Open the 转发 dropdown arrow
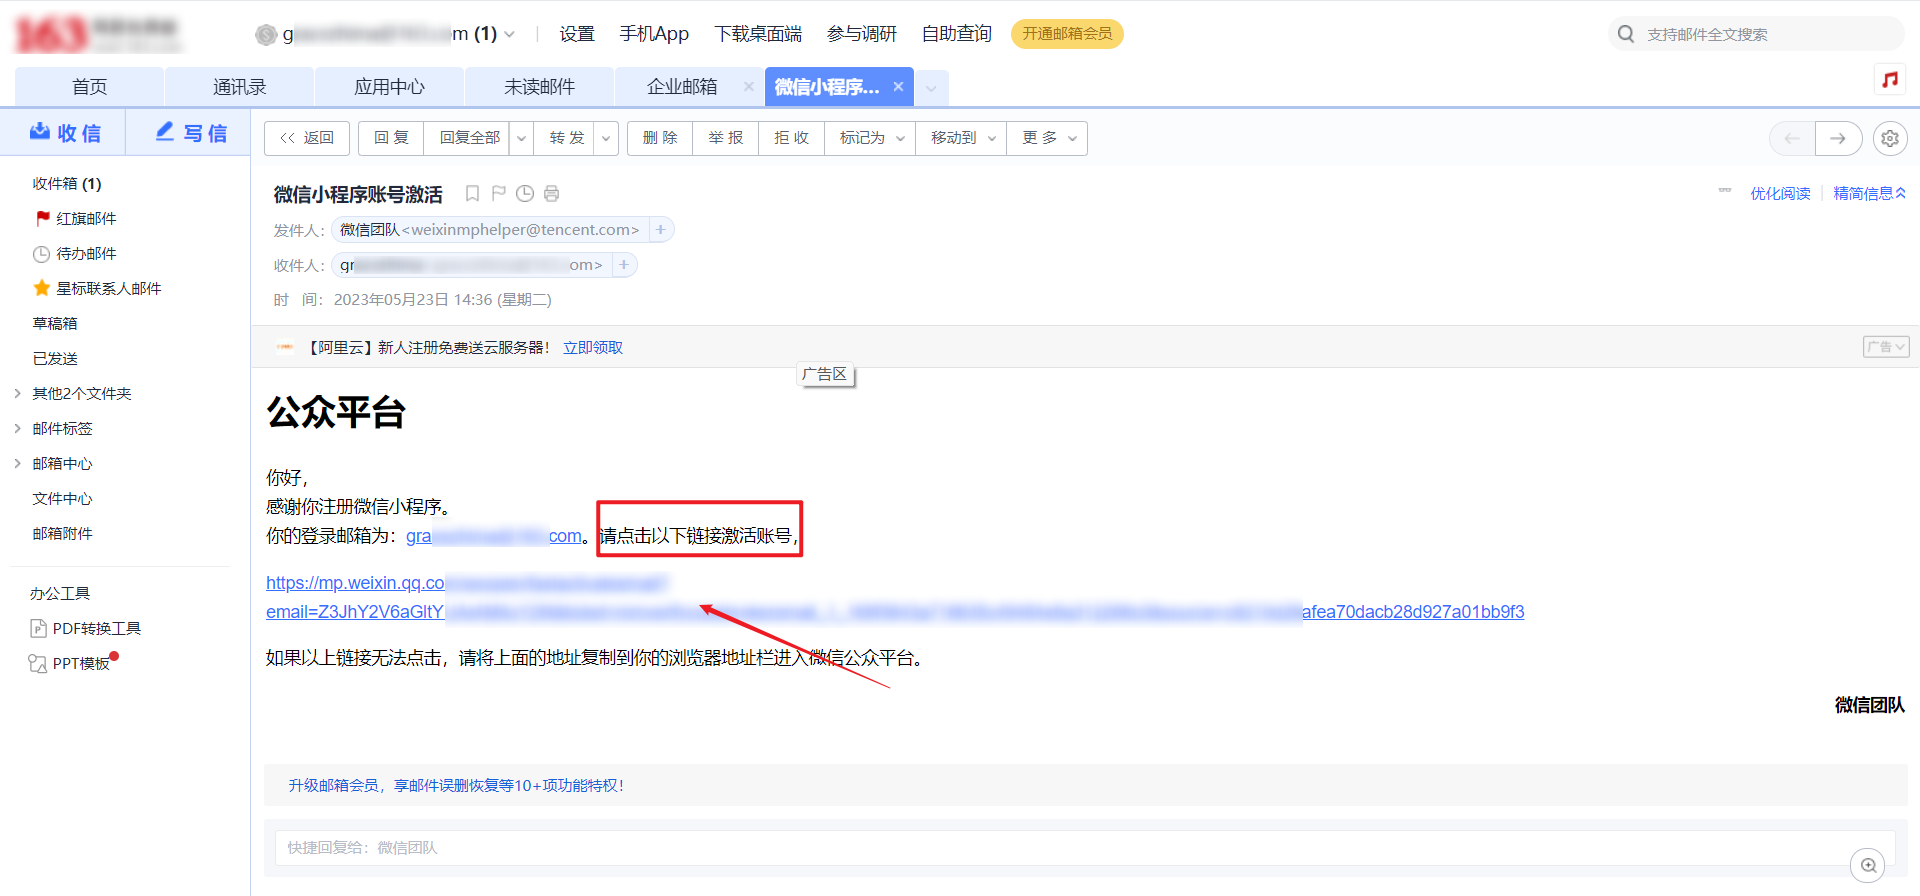The width and height of the screenshot is (1920, 896). pos(605,138)
